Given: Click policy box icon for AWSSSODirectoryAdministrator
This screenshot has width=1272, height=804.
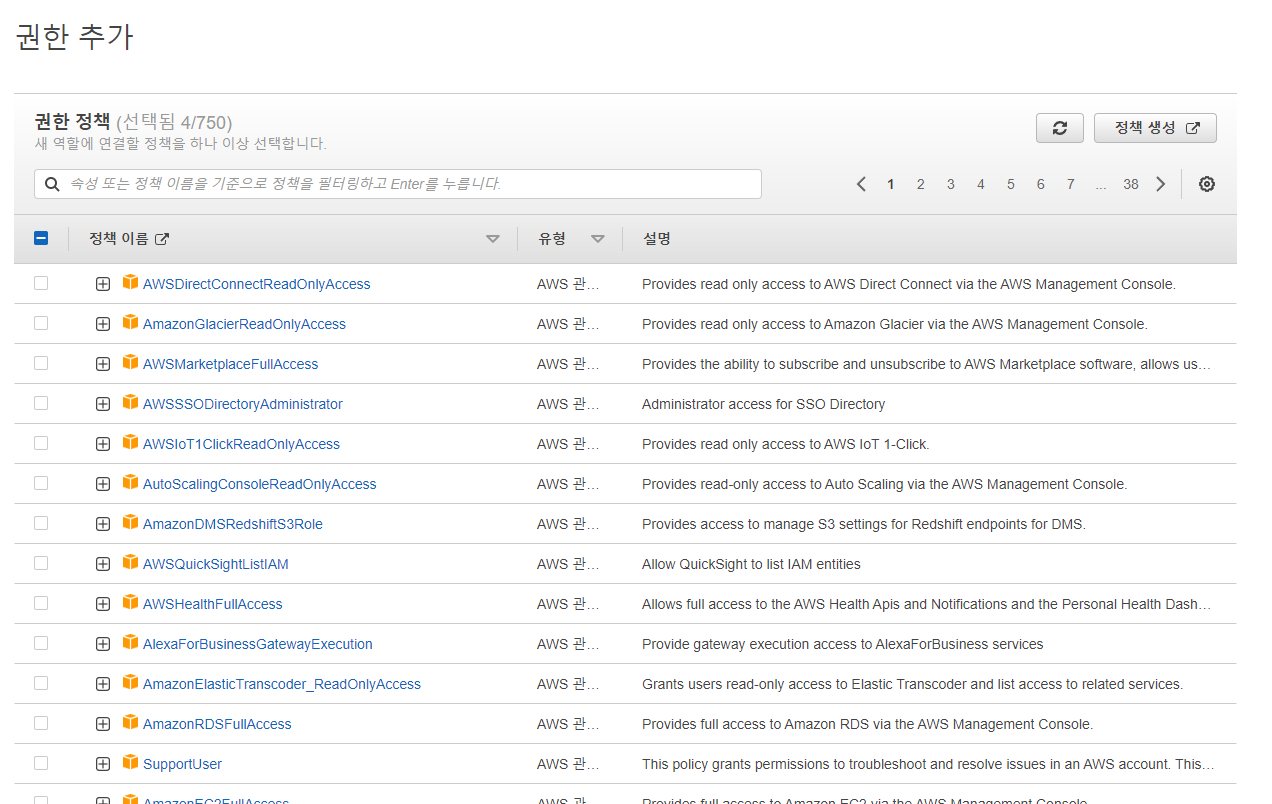Looking at the screenshot, I should coord(130,403).
